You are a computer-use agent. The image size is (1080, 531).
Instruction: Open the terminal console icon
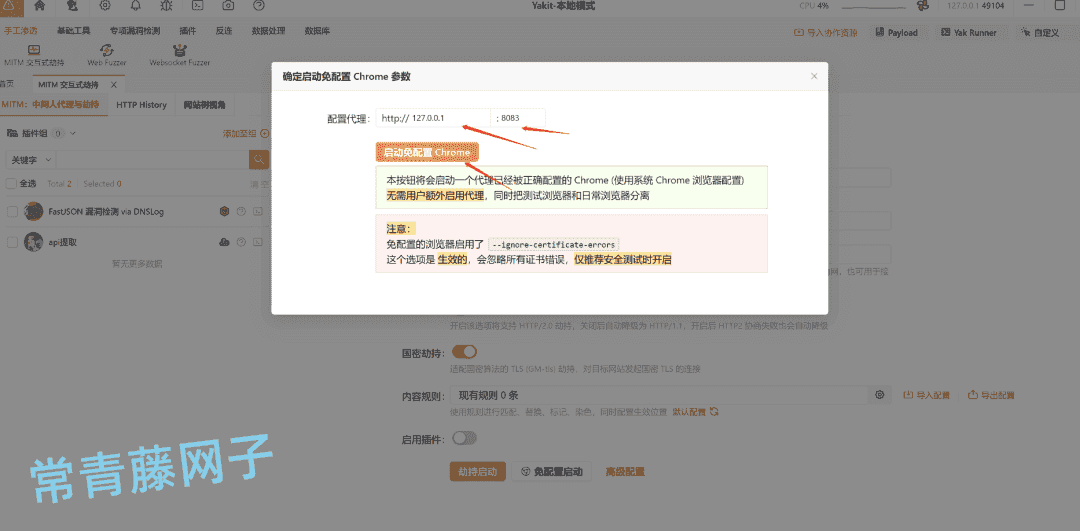[x=197, y=6]
